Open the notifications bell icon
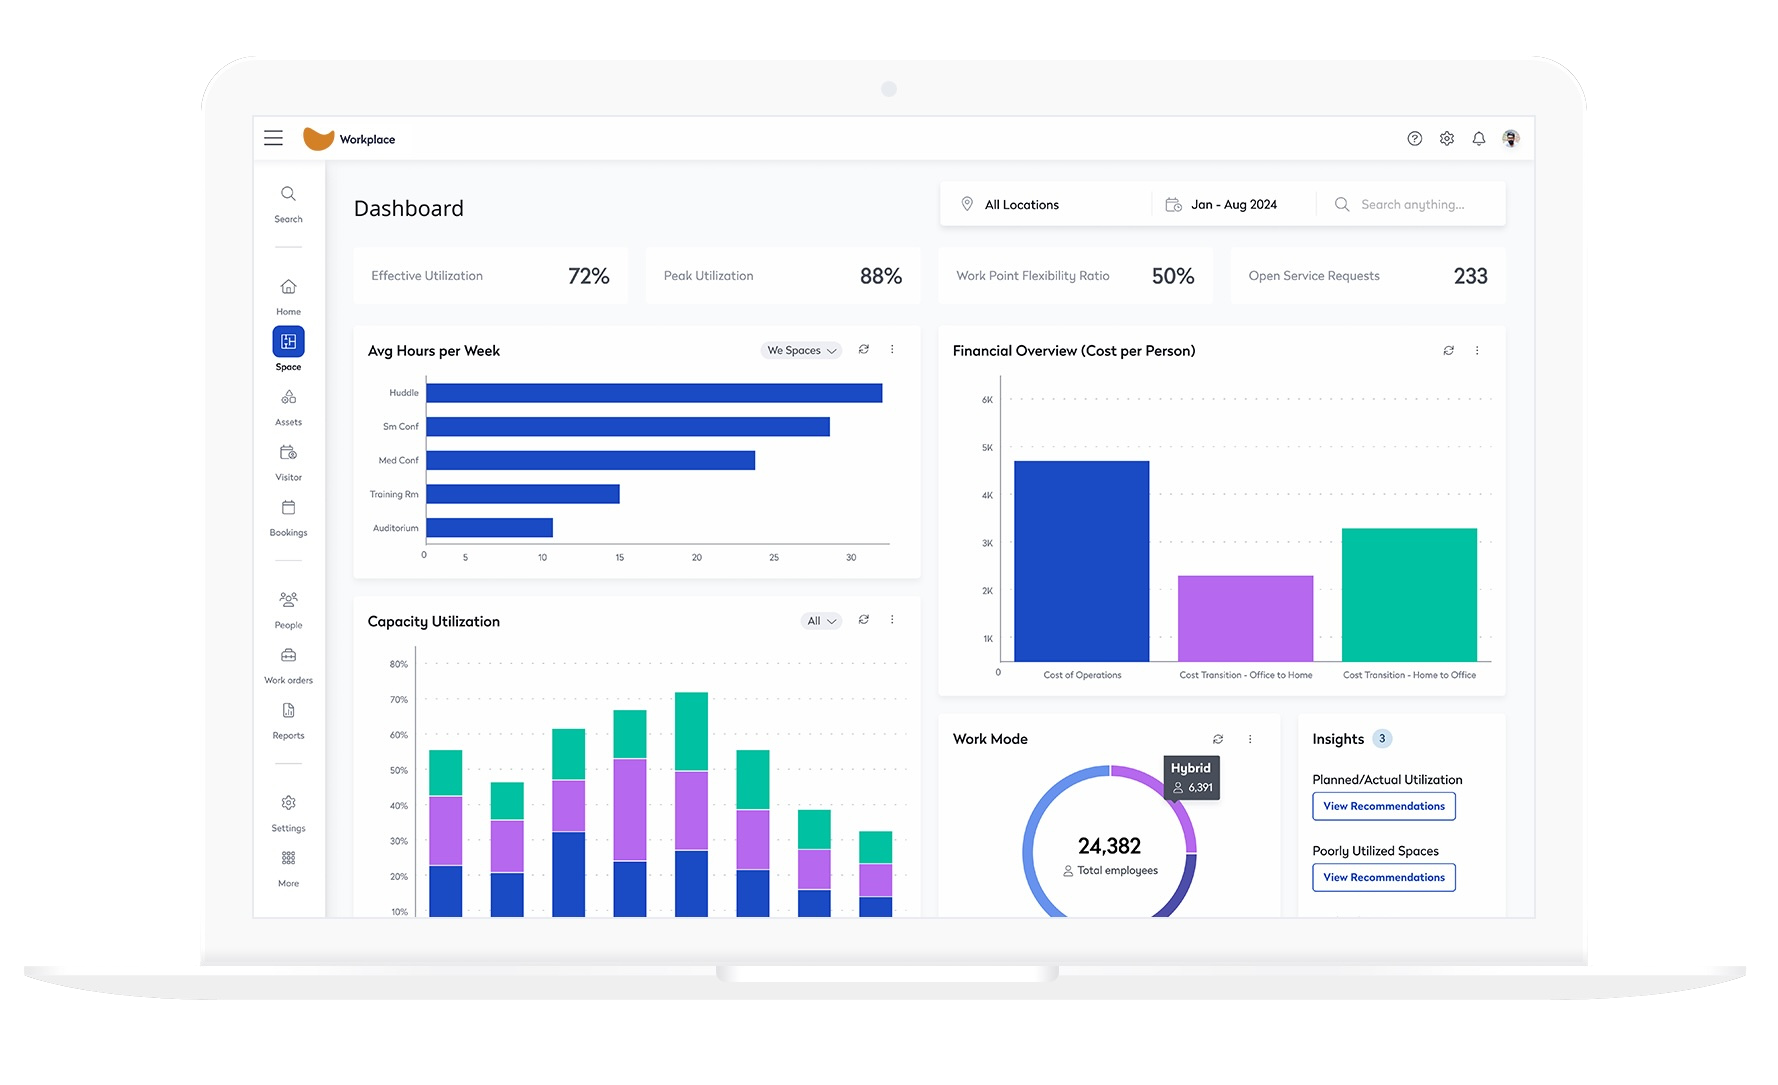Screen dimensions: 1778x1085 1478,139
